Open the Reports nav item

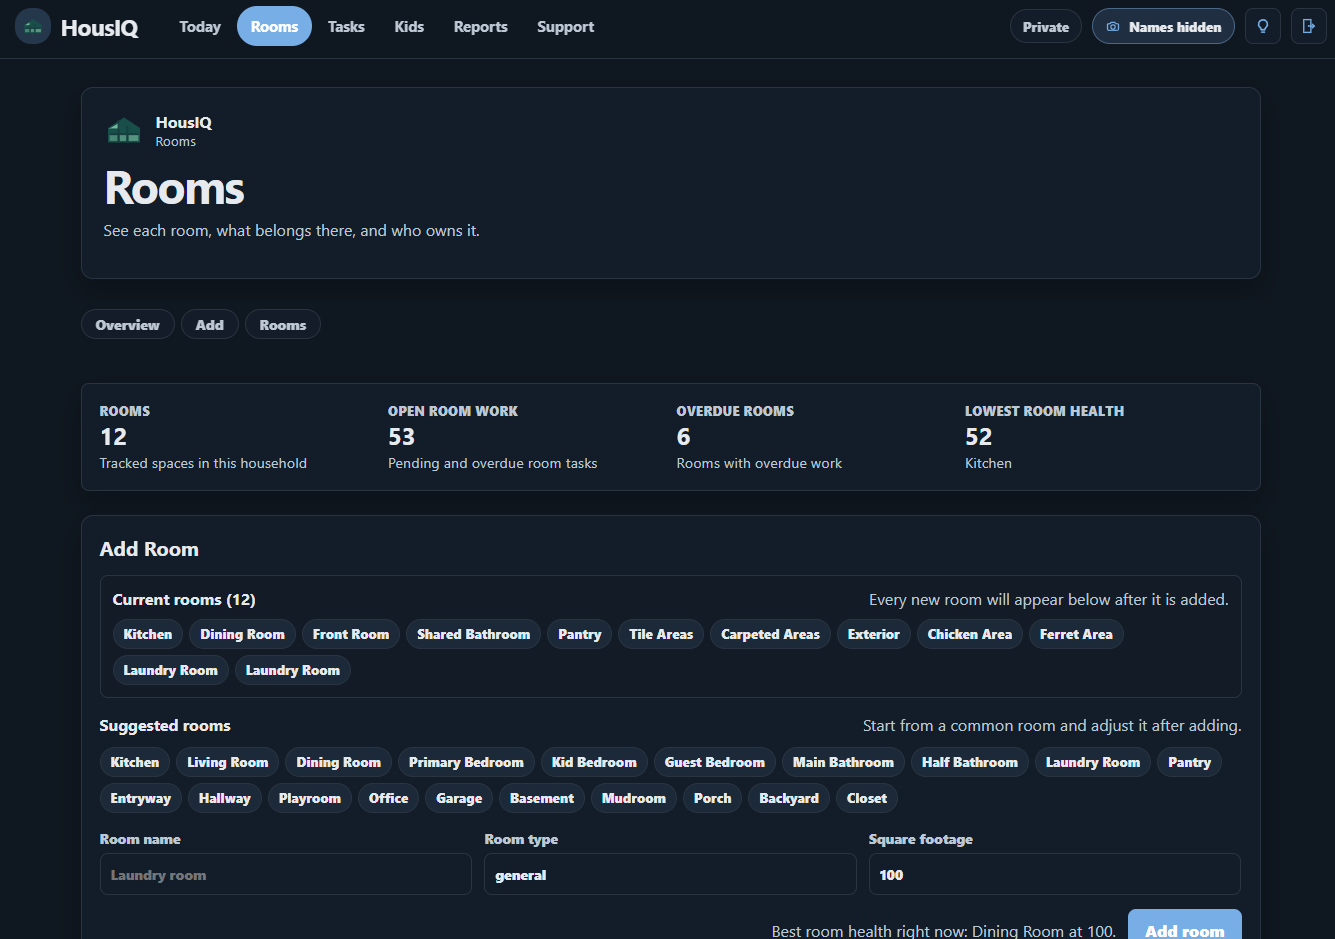[481, 27]
